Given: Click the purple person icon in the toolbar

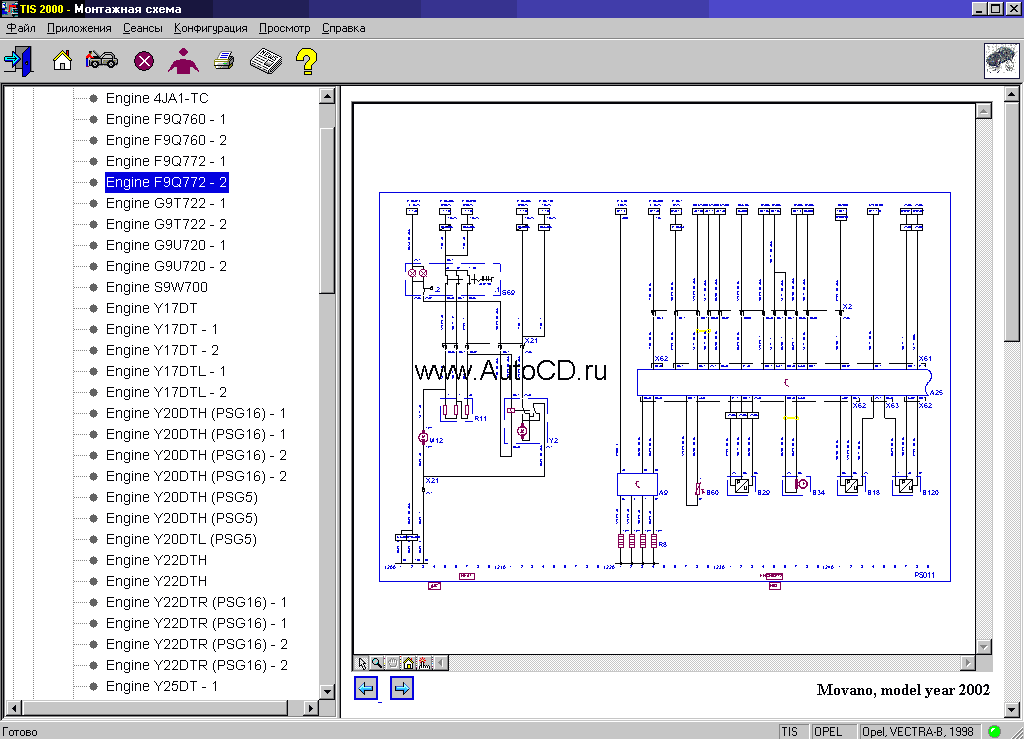Looking at the screenshot, I should [184, 61].
